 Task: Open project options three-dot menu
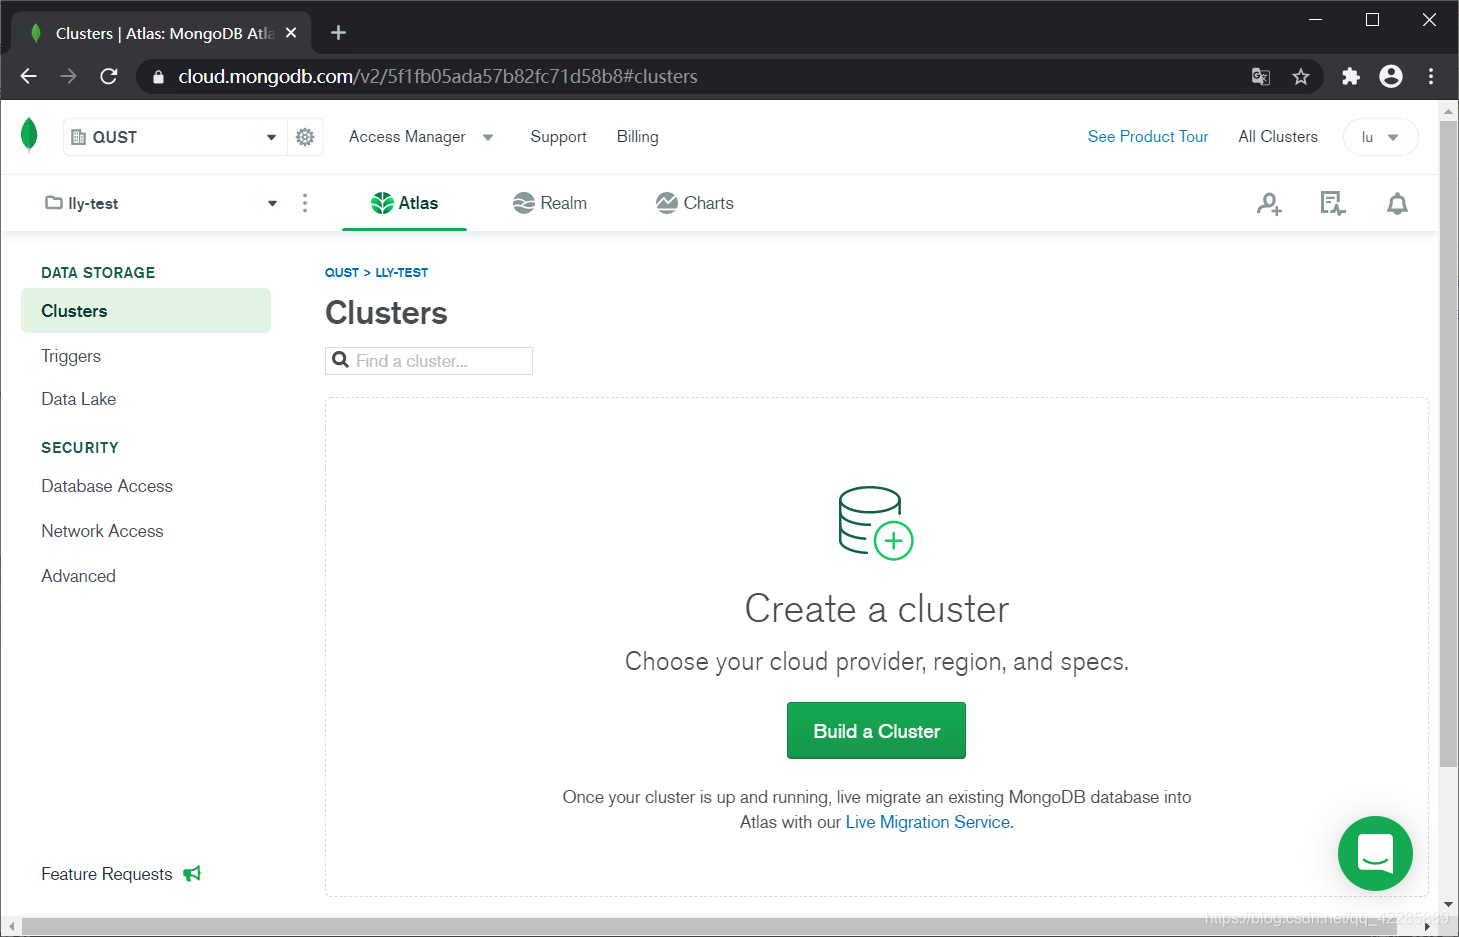point(305,203)
